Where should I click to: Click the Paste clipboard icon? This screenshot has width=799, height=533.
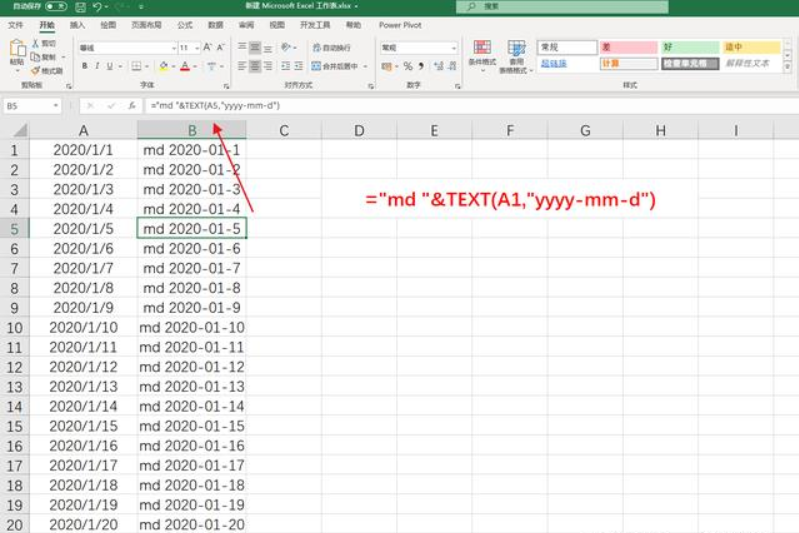[16, 52]
